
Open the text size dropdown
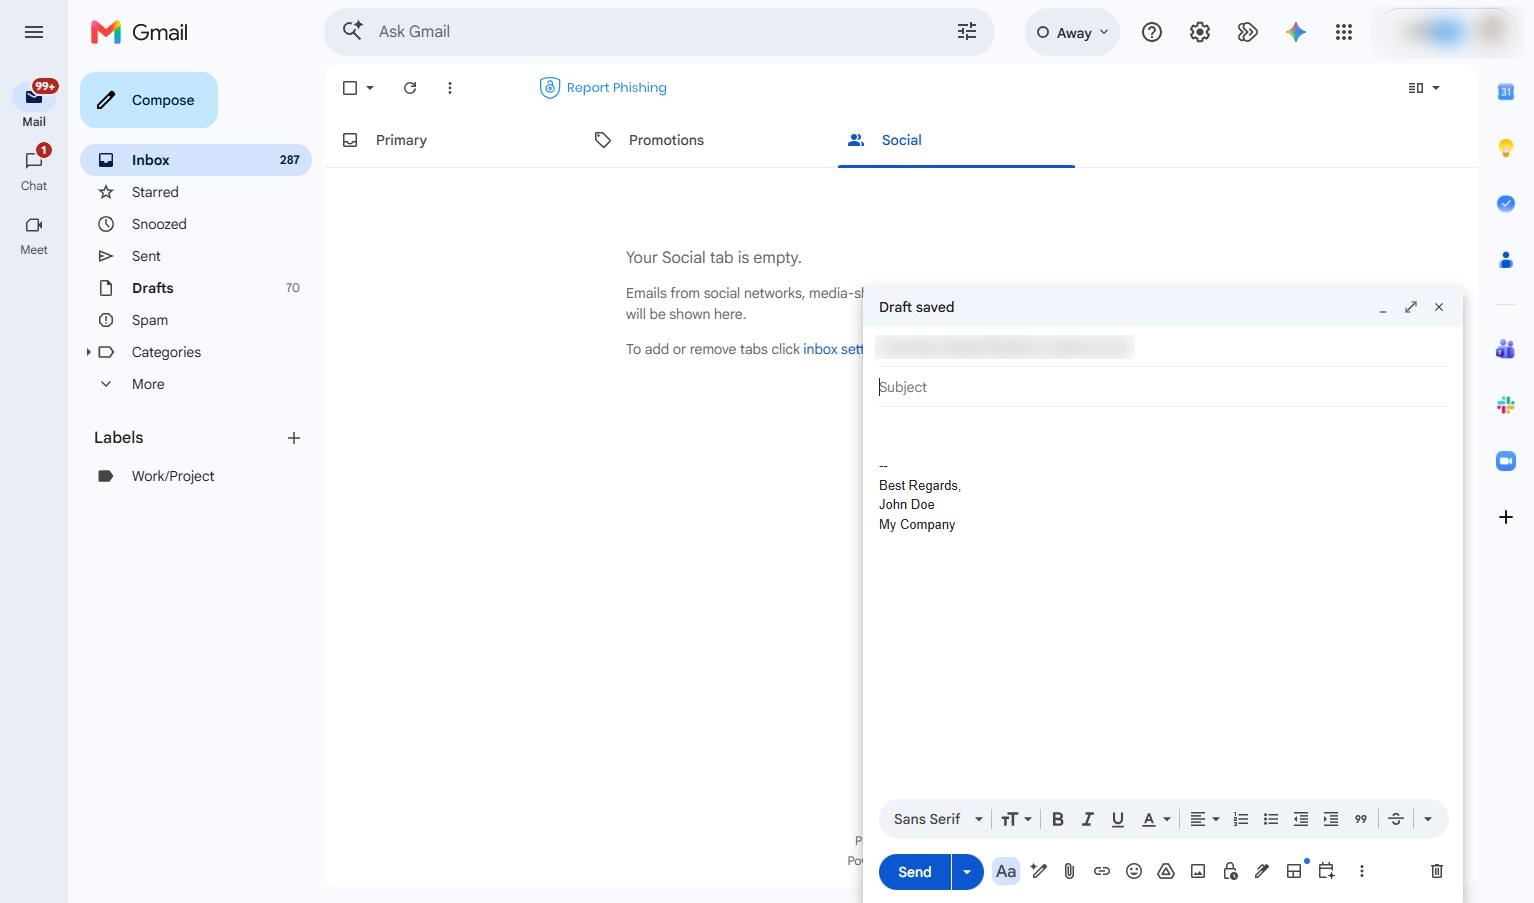pos(1016,819)
